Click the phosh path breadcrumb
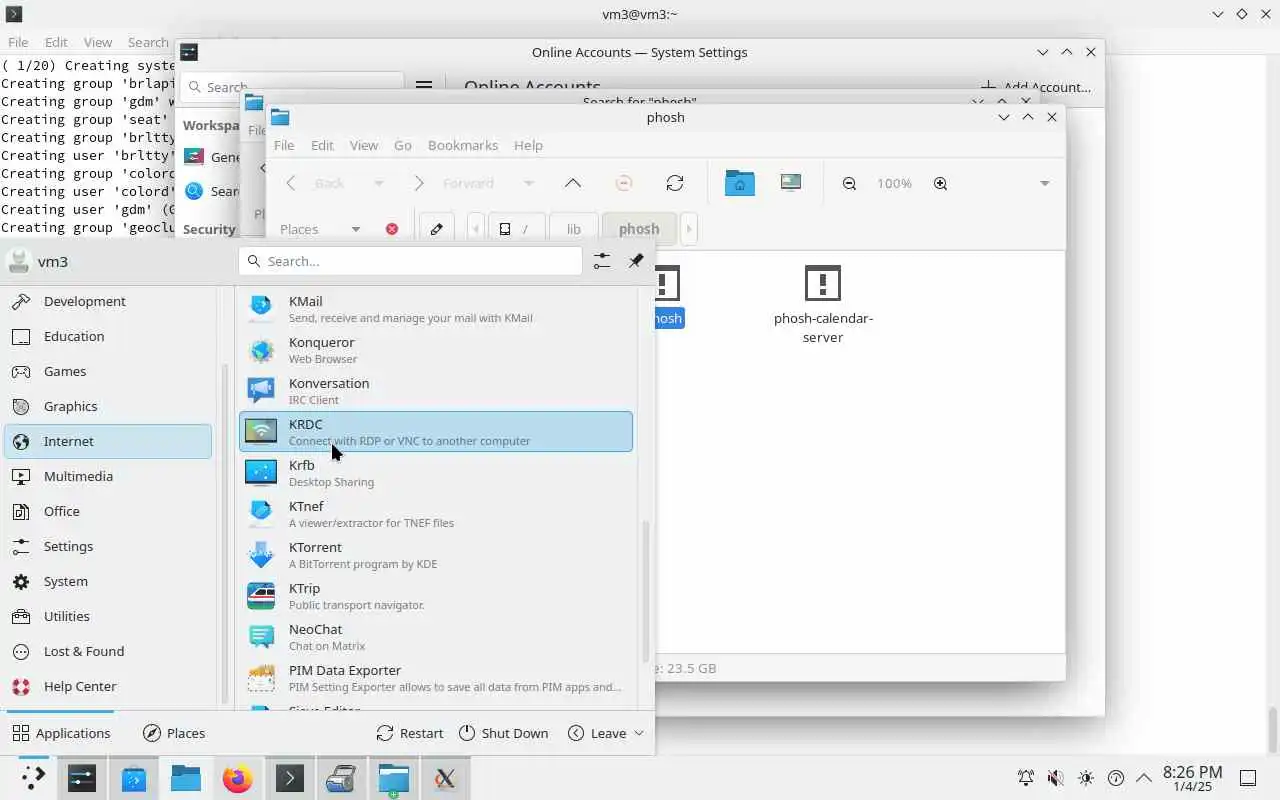Screen dimensions: 1280x800 (639, 229)
